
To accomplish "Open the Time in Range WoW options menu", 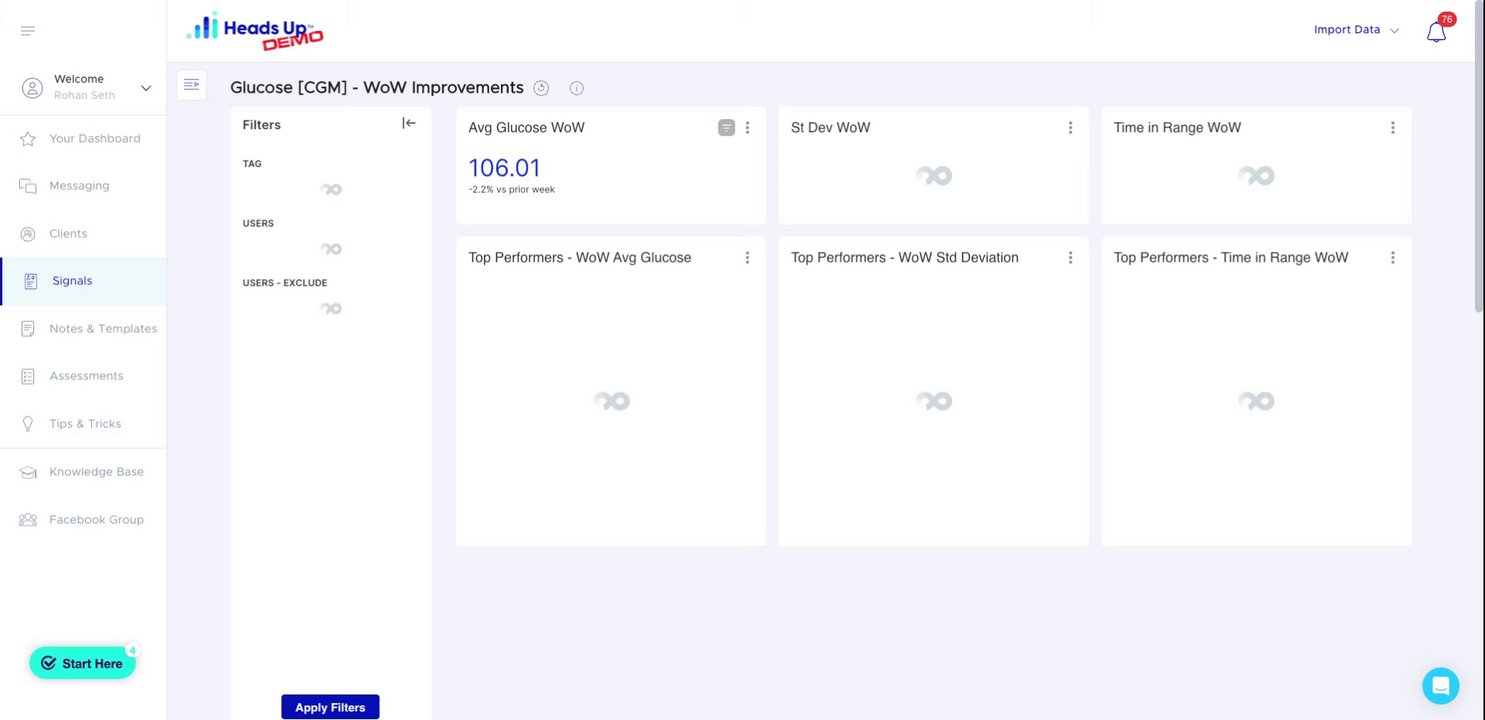I will point(1392,128).
